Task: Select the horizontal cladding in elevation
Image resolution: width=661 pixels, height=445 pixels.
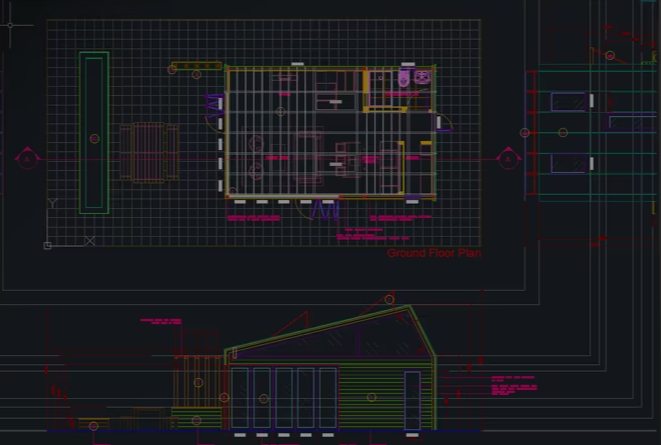Action: [x=371, y=397]
